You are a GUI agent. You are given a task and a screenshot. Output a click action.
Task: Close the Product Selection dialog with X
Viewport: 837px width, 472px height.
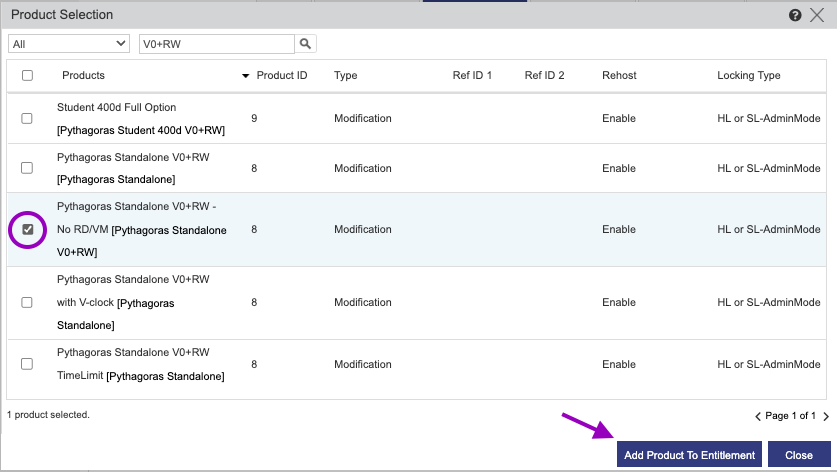(x=817, y=15)
